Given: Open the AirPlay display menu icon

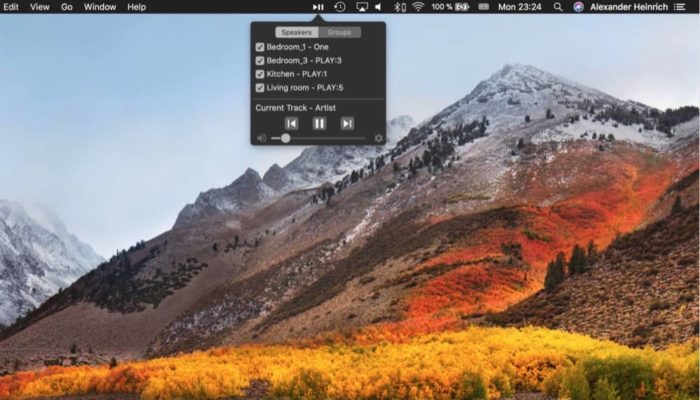Looking at the screenshot, I should point(362,7).
